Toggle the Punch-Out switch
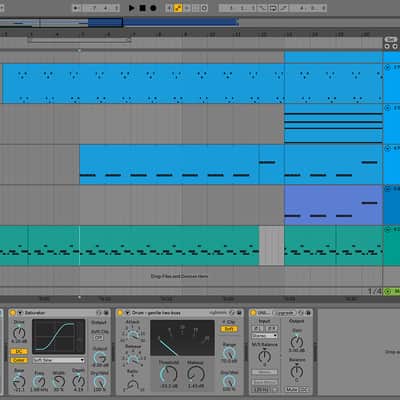The height and width of the screenshot is (400, 400). [x=284, y=8]
